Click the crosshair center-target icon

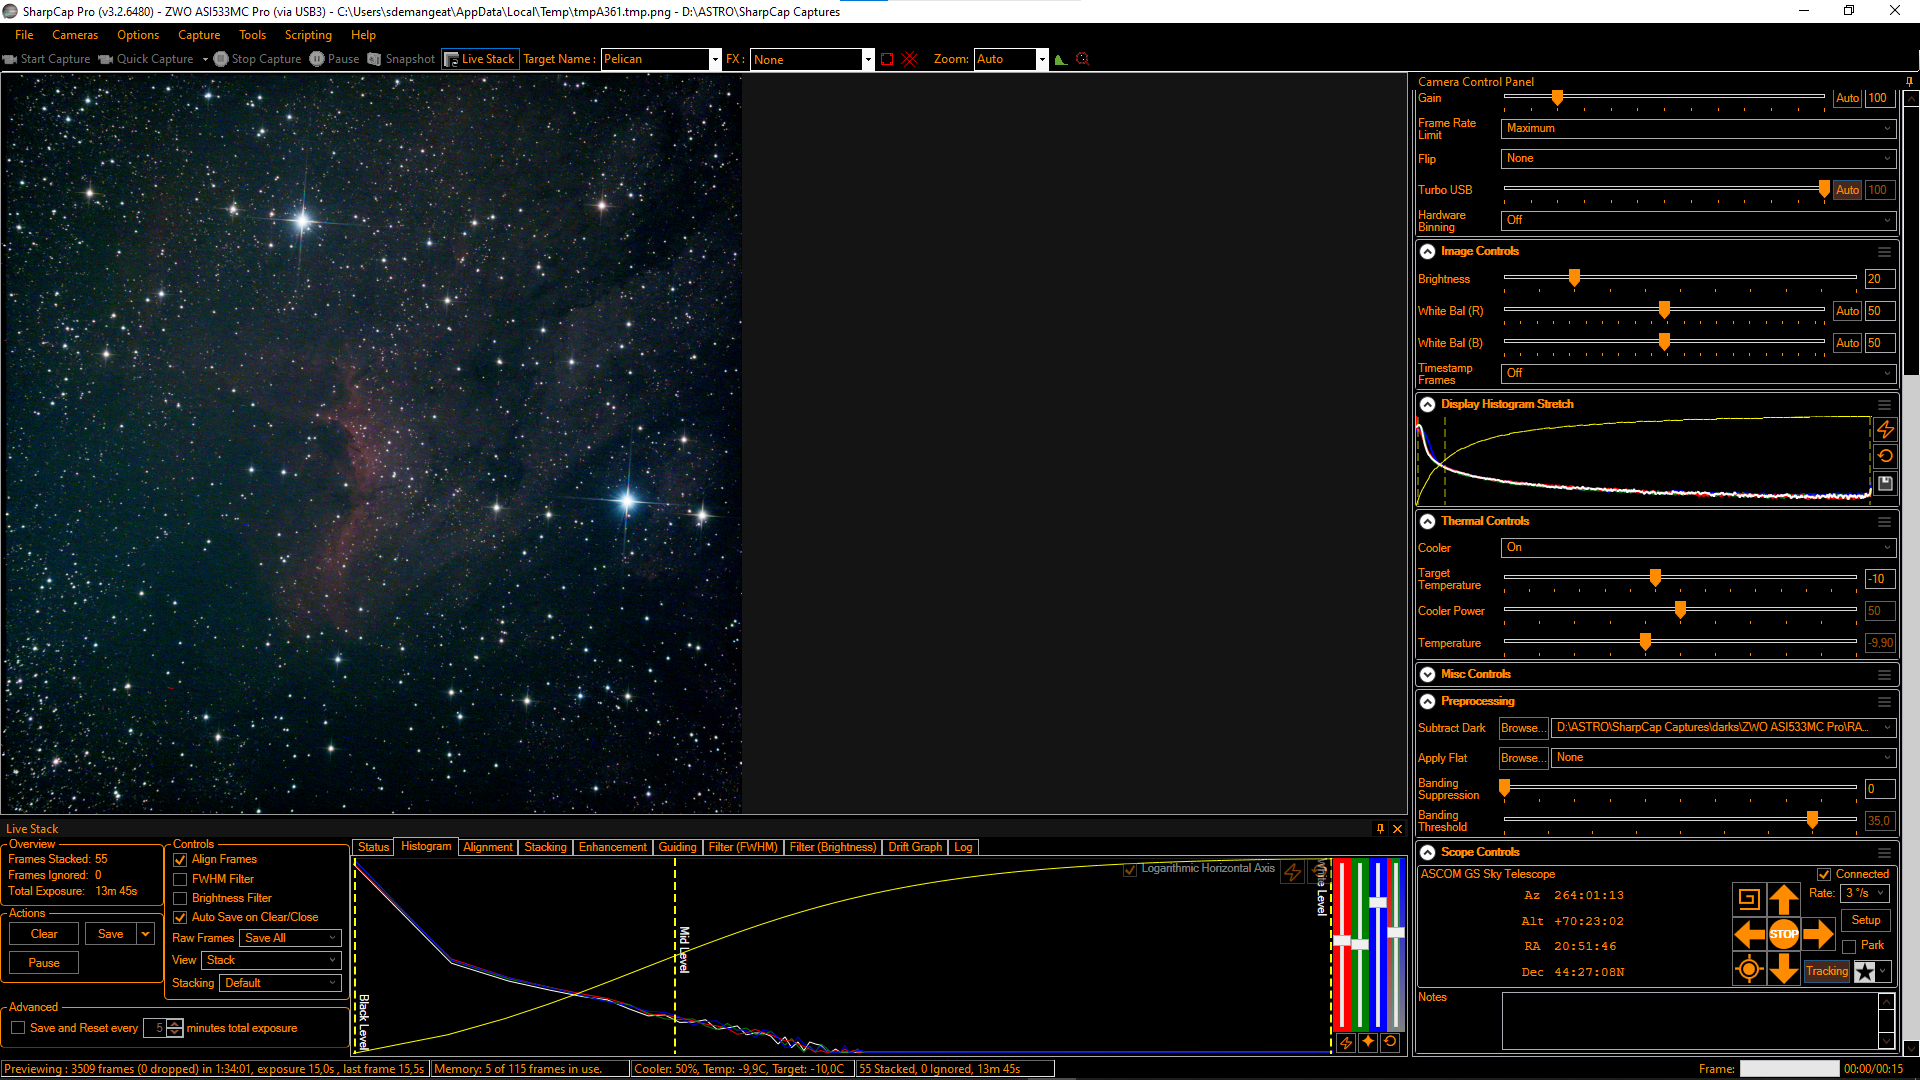(x=1748, y=970)
